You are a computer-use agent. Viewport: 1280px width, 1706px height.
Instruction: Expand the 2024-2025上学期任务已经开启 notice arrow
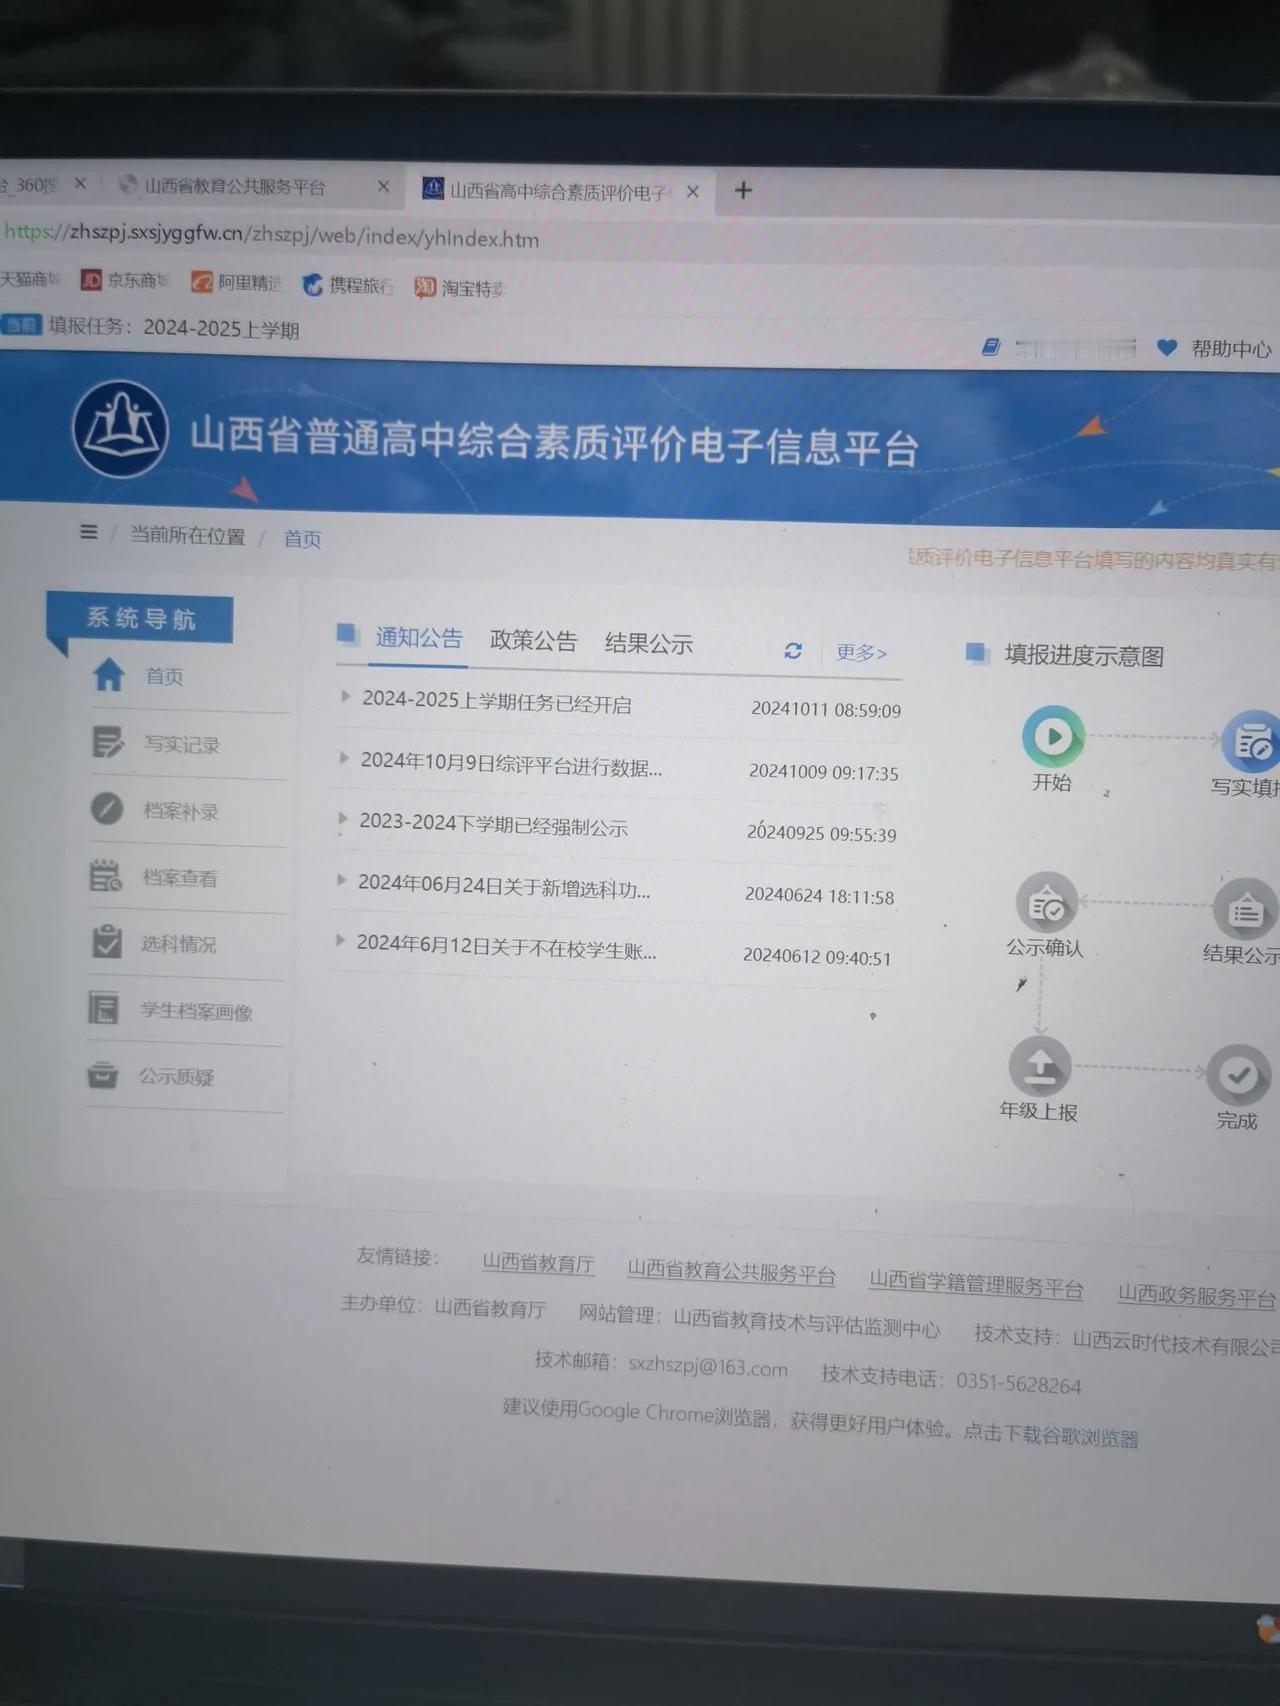346,696
